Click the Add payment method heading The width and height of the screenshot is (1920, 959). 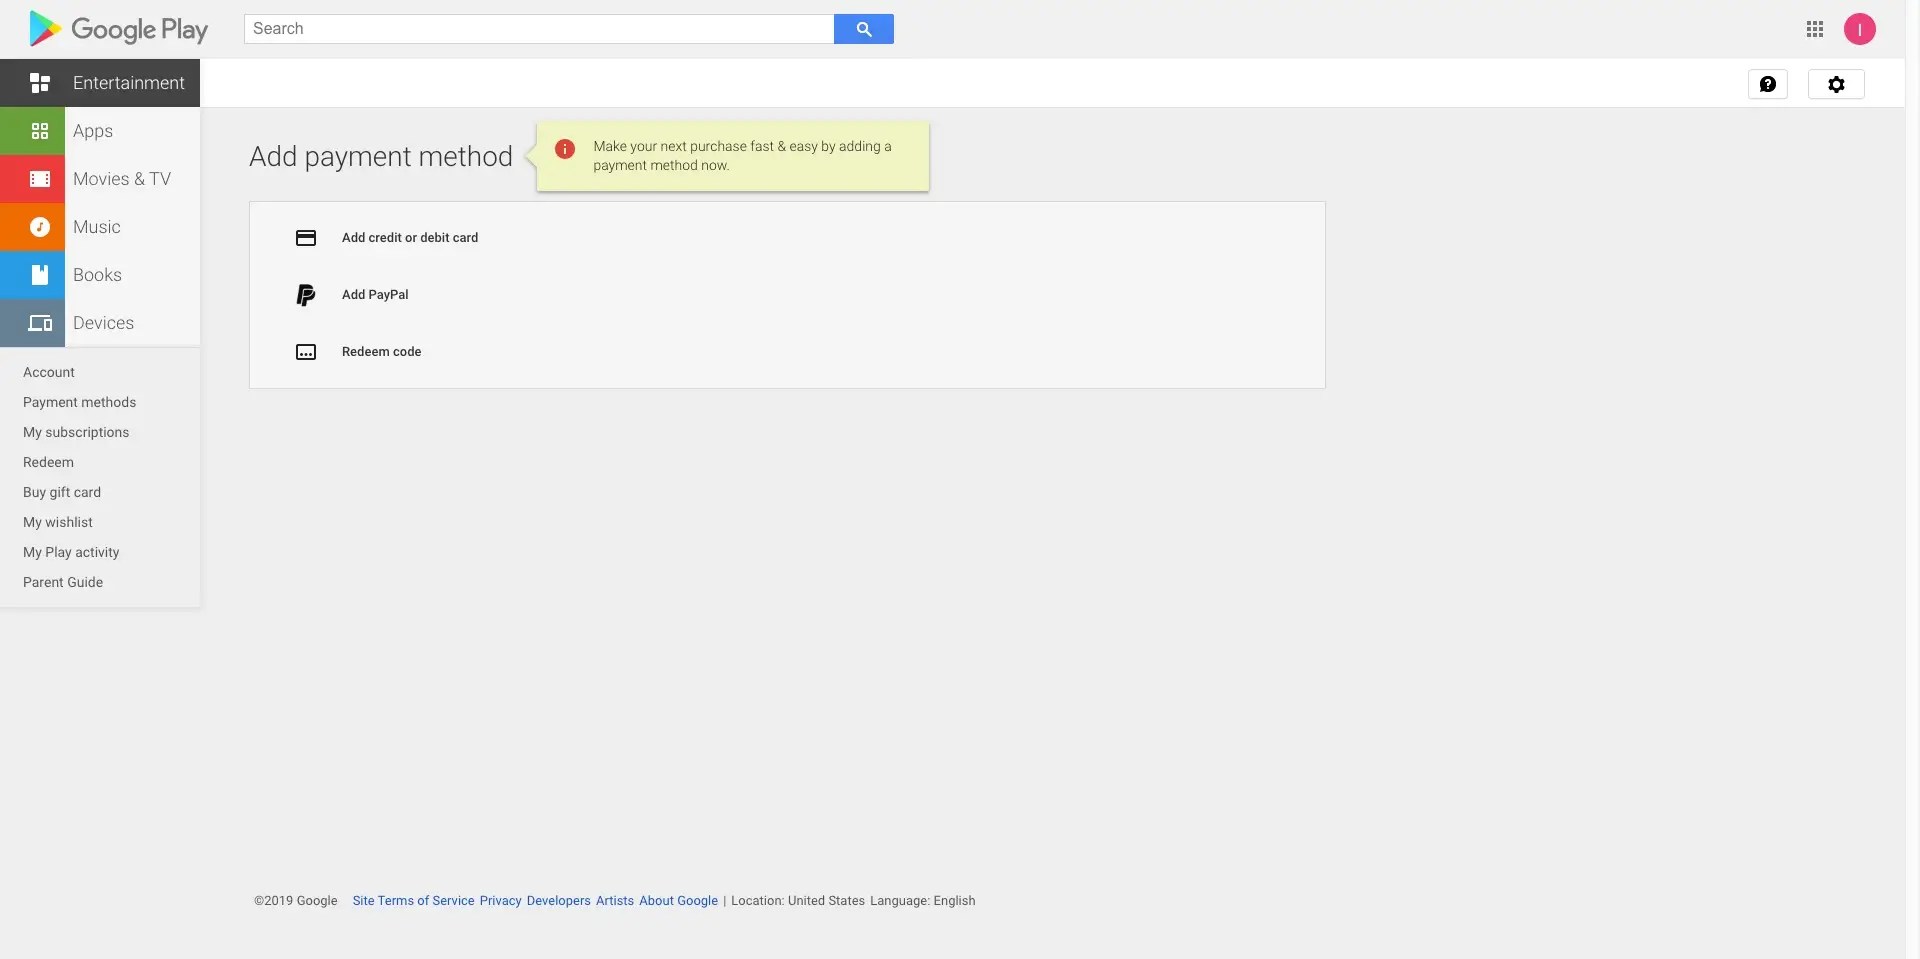tap(381, 156)
